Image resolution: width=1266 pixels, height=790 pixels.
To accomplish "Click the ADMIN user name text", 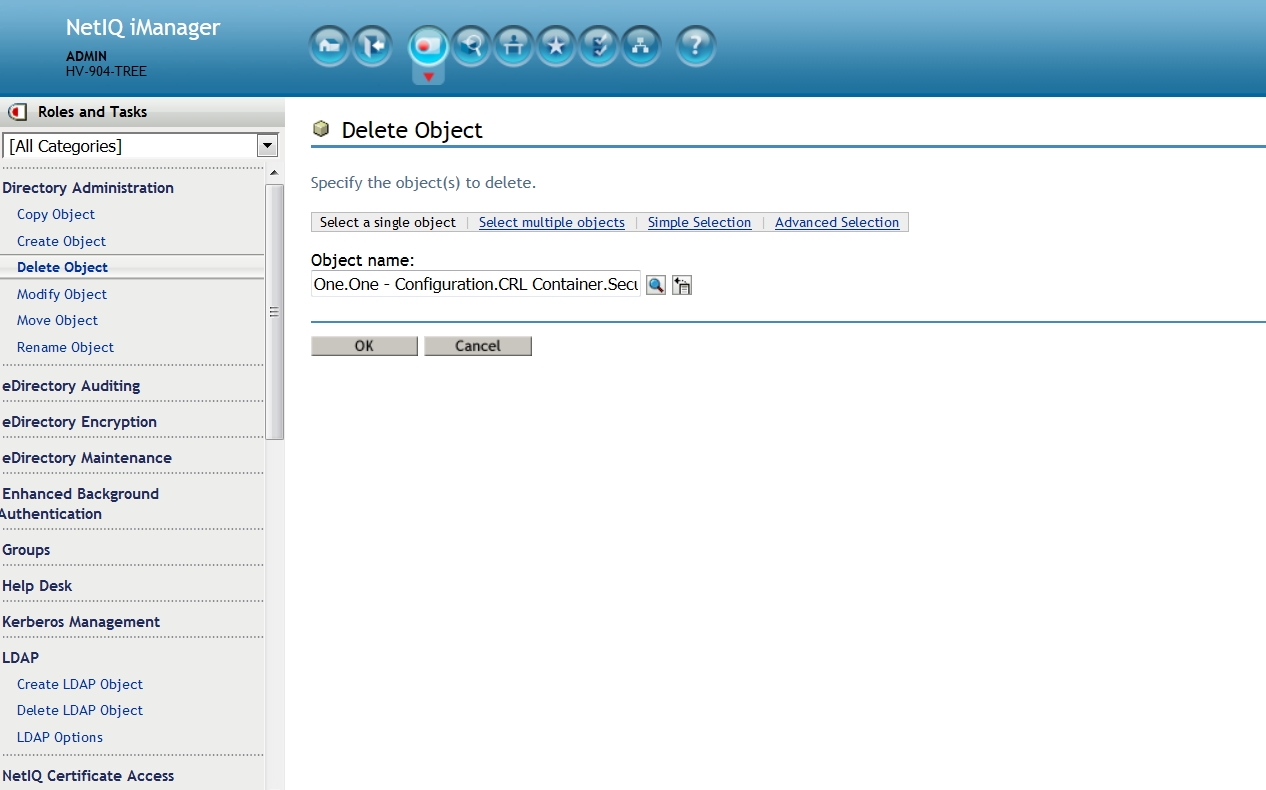I will [x=86, y=56].
